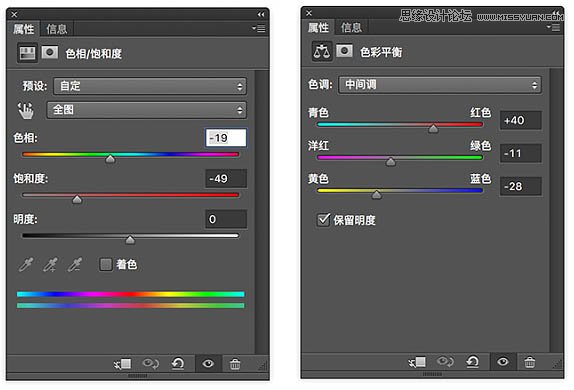
Task: Close the Hue/Saturation properties panel
Action: point(14,14)
